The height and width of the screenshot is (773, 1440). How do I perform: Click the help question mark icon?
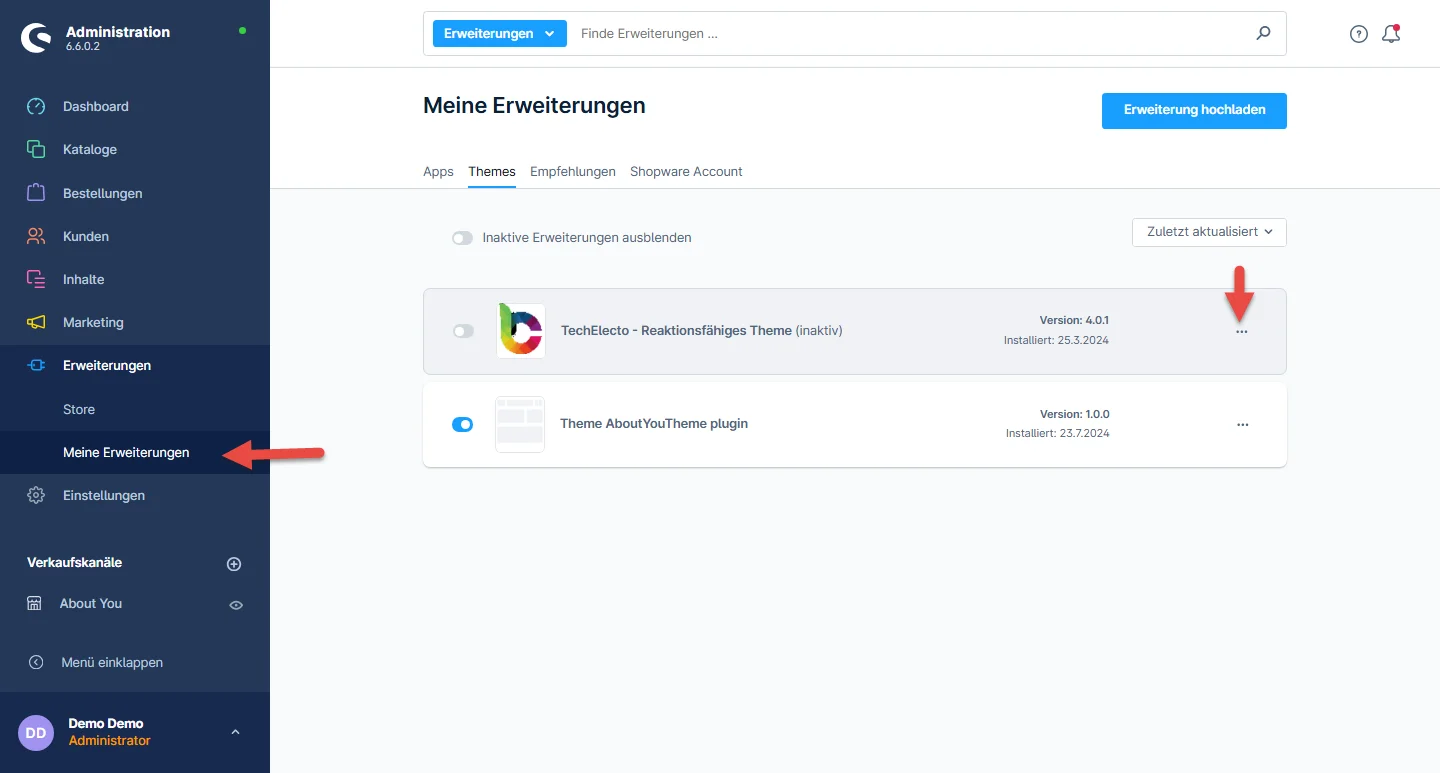pos(1358,34)
